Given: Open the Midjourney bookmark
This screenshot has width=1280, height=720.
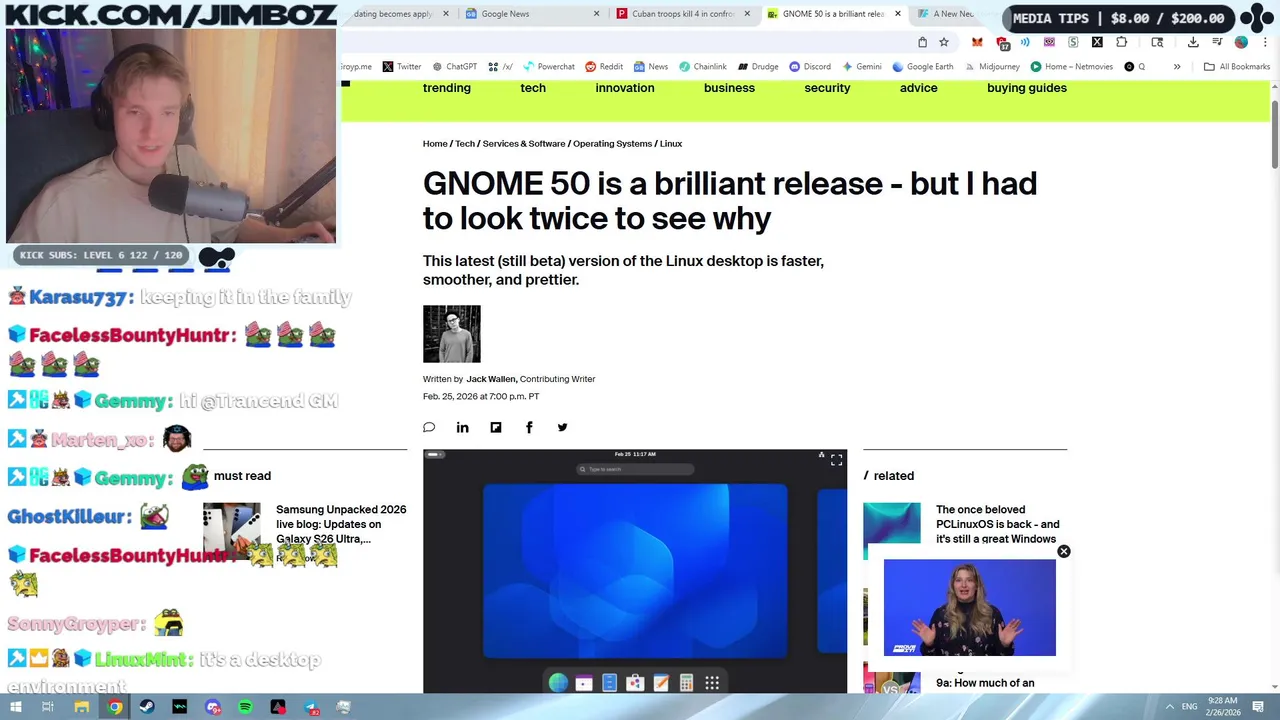Looking at the screenshot, I should (x=991, y=67).
